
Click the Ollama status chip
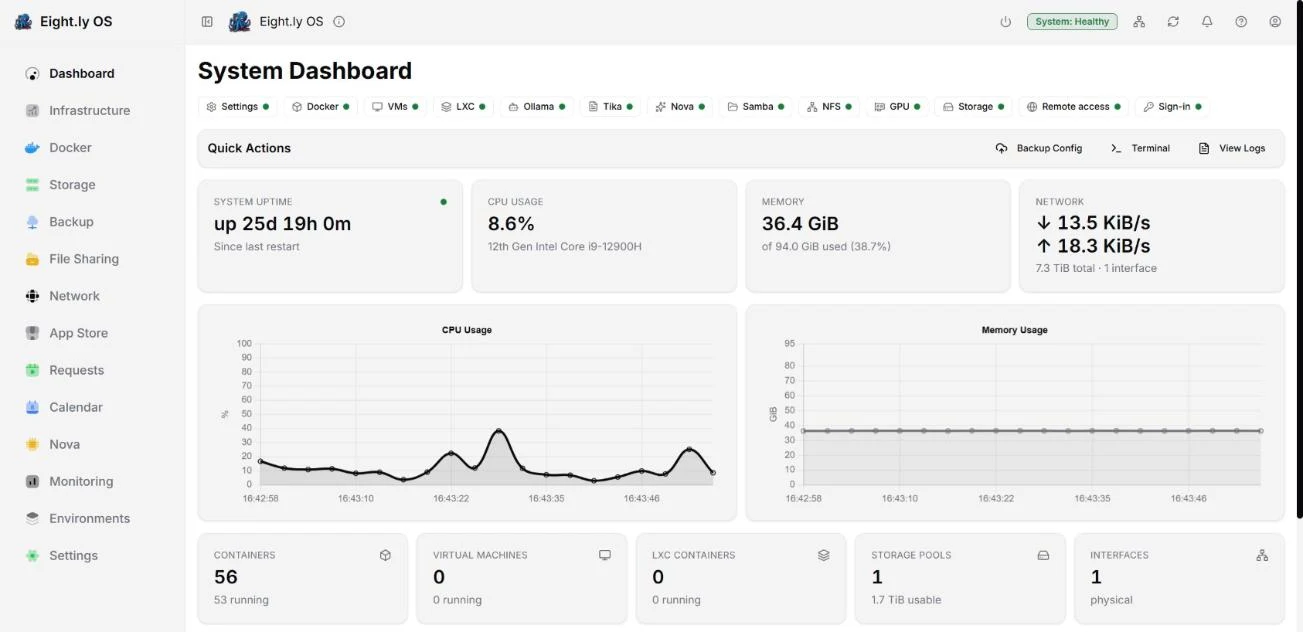click(x=537, y=106)
